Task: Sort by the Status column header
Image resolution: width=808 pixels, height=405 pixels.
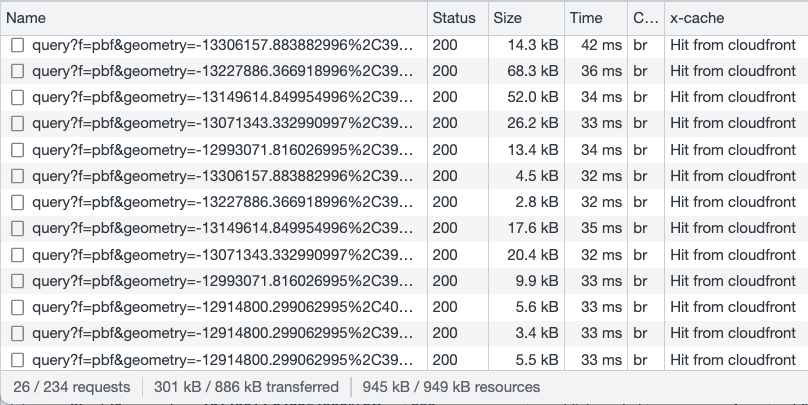Action: point(453,18)
